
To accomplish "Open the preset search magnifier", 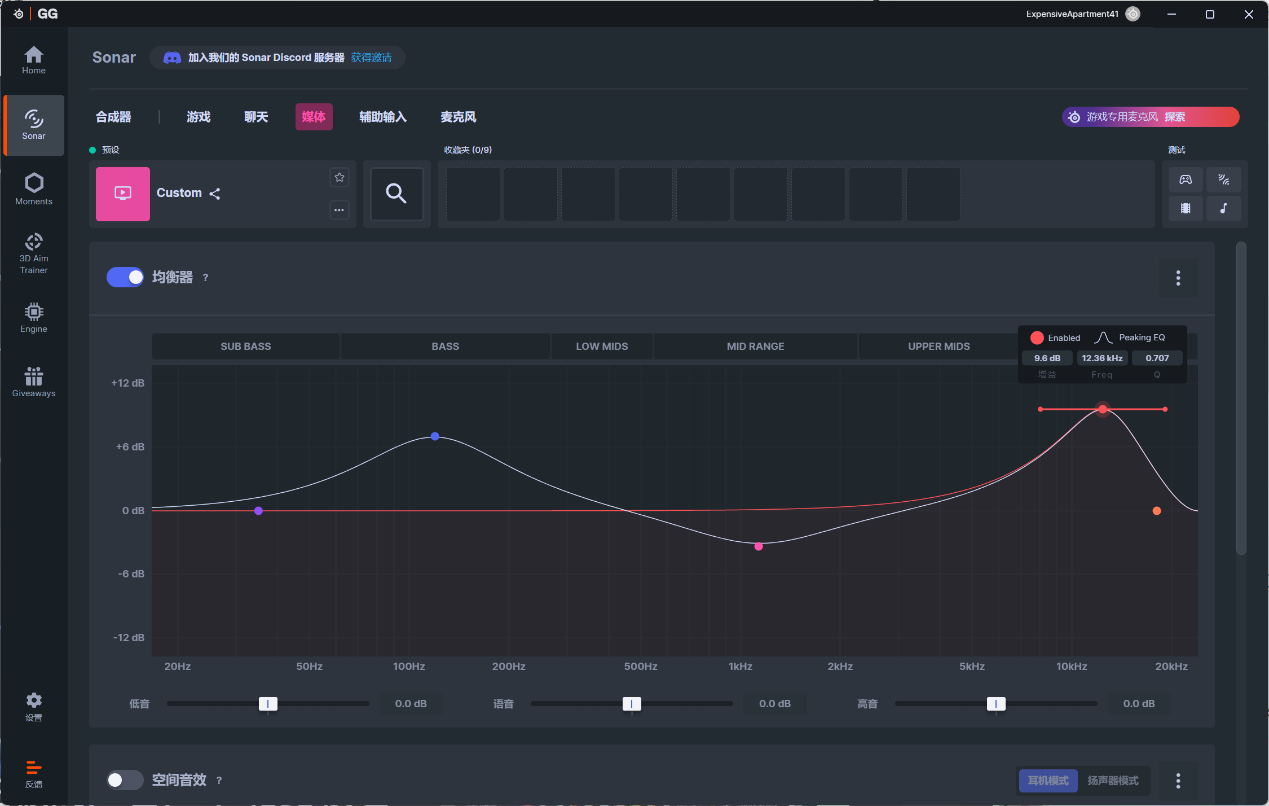I will point(396,194).
